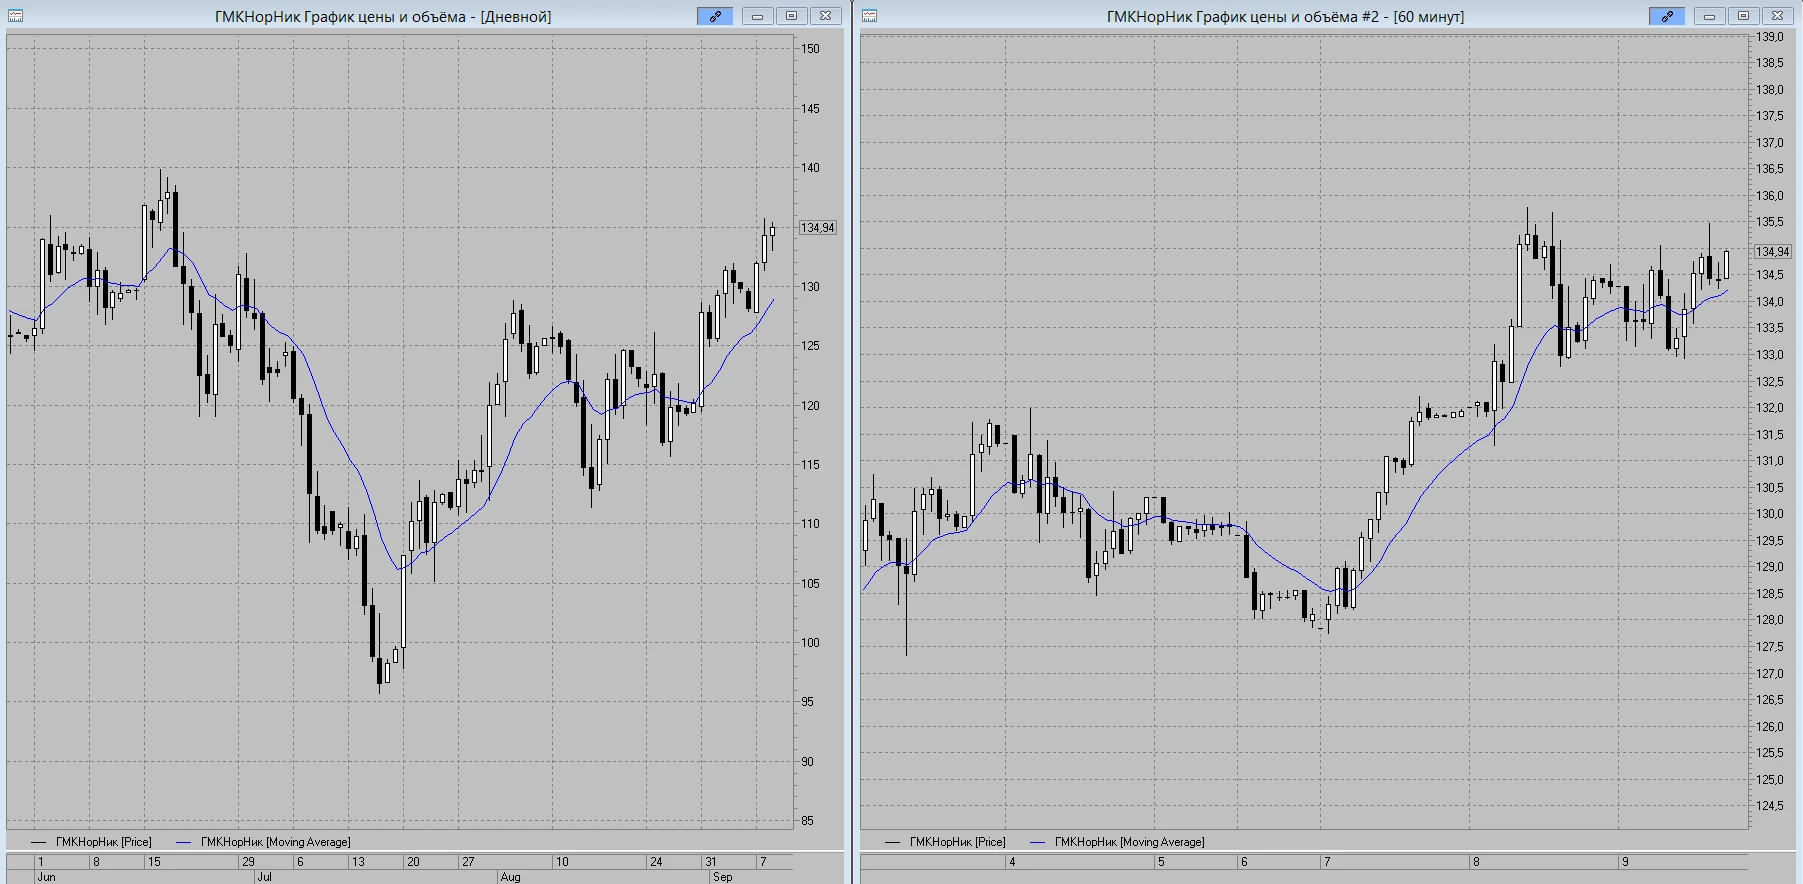Click date 31 on the daily time axis
This screenshot has height=884, width=1803.
click(x=710, y=862)
